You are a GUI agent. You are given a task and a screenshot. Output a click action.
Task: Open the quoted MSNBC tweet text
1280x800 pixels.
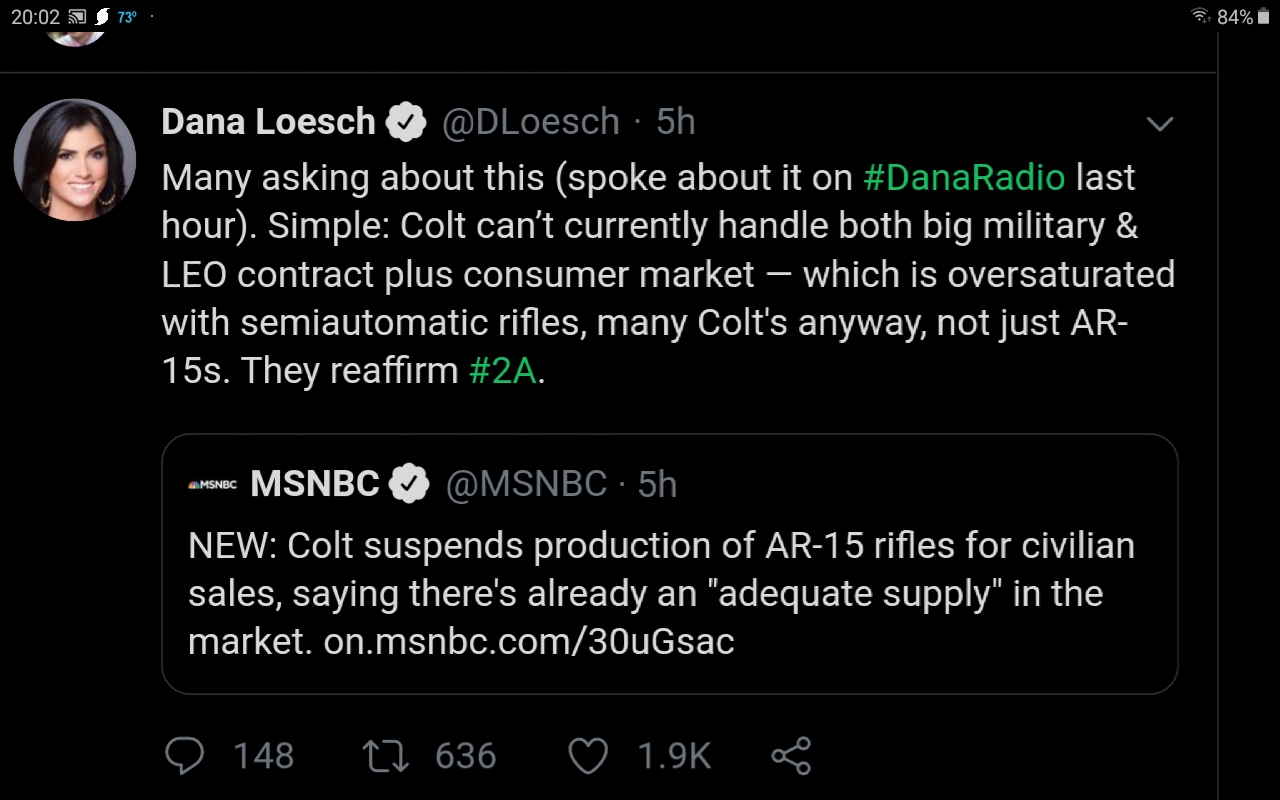661,593
